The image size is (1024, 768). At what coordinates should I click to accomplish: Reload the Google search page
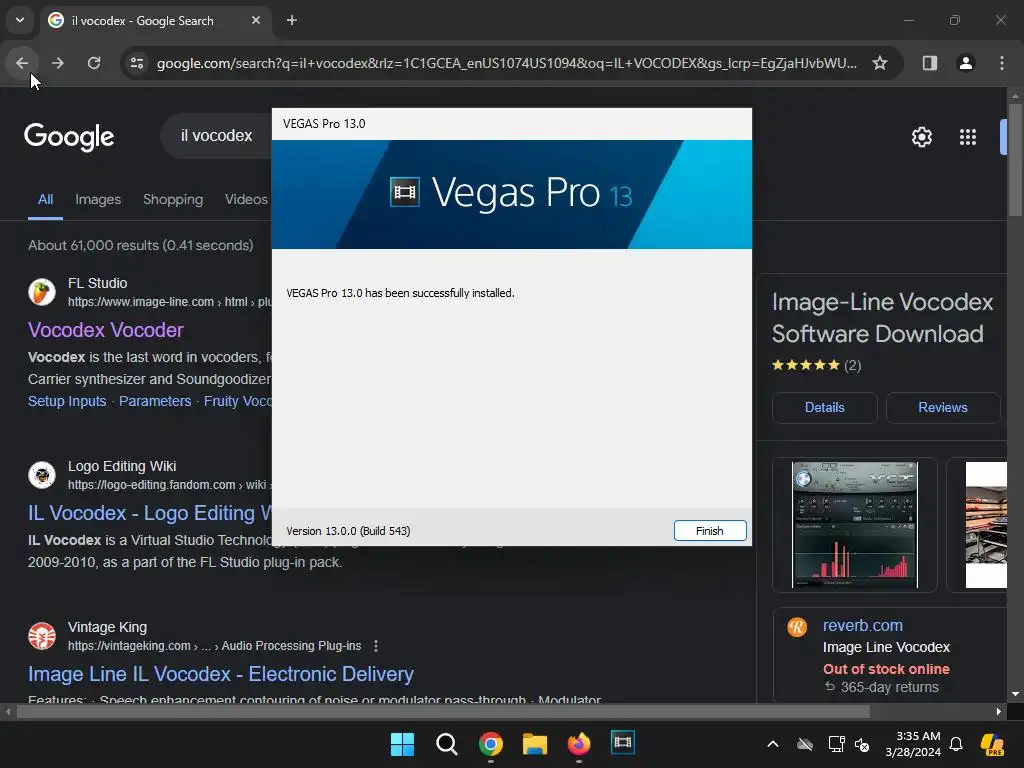pyautogui.click(x=94, y=63)
